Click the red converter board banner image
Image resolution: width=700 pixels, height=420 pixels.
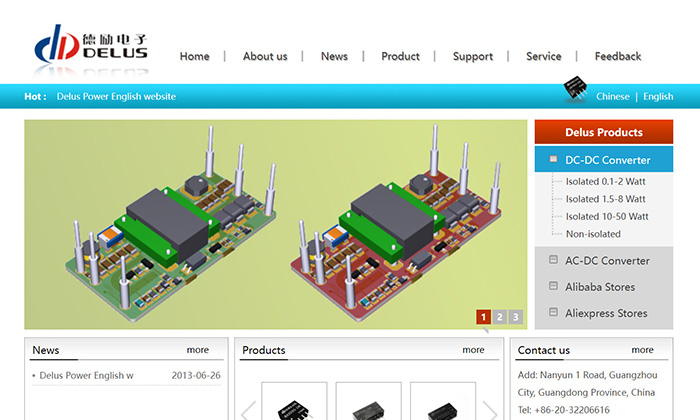coord(396,223)
